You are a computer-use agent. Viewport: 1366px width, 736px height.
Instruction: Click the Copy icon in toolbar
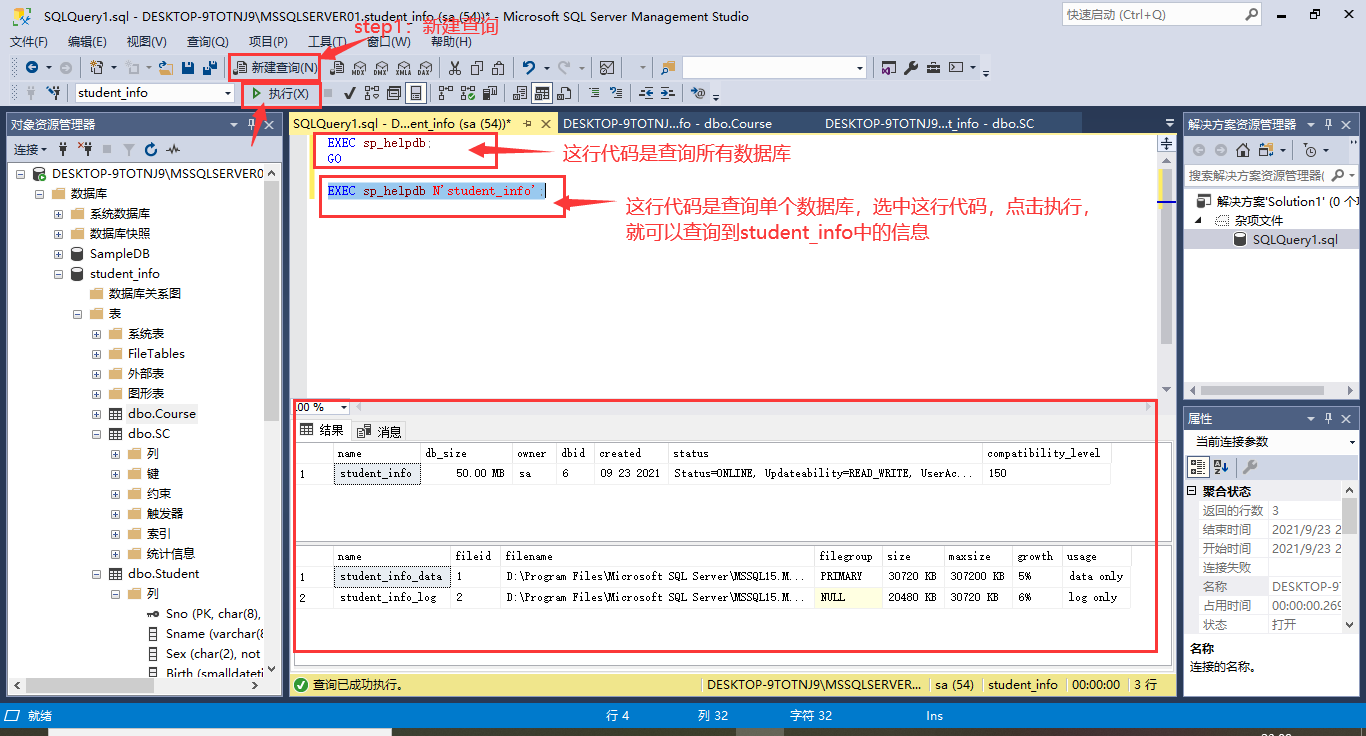pyautogui.click(x=477, y=68)
